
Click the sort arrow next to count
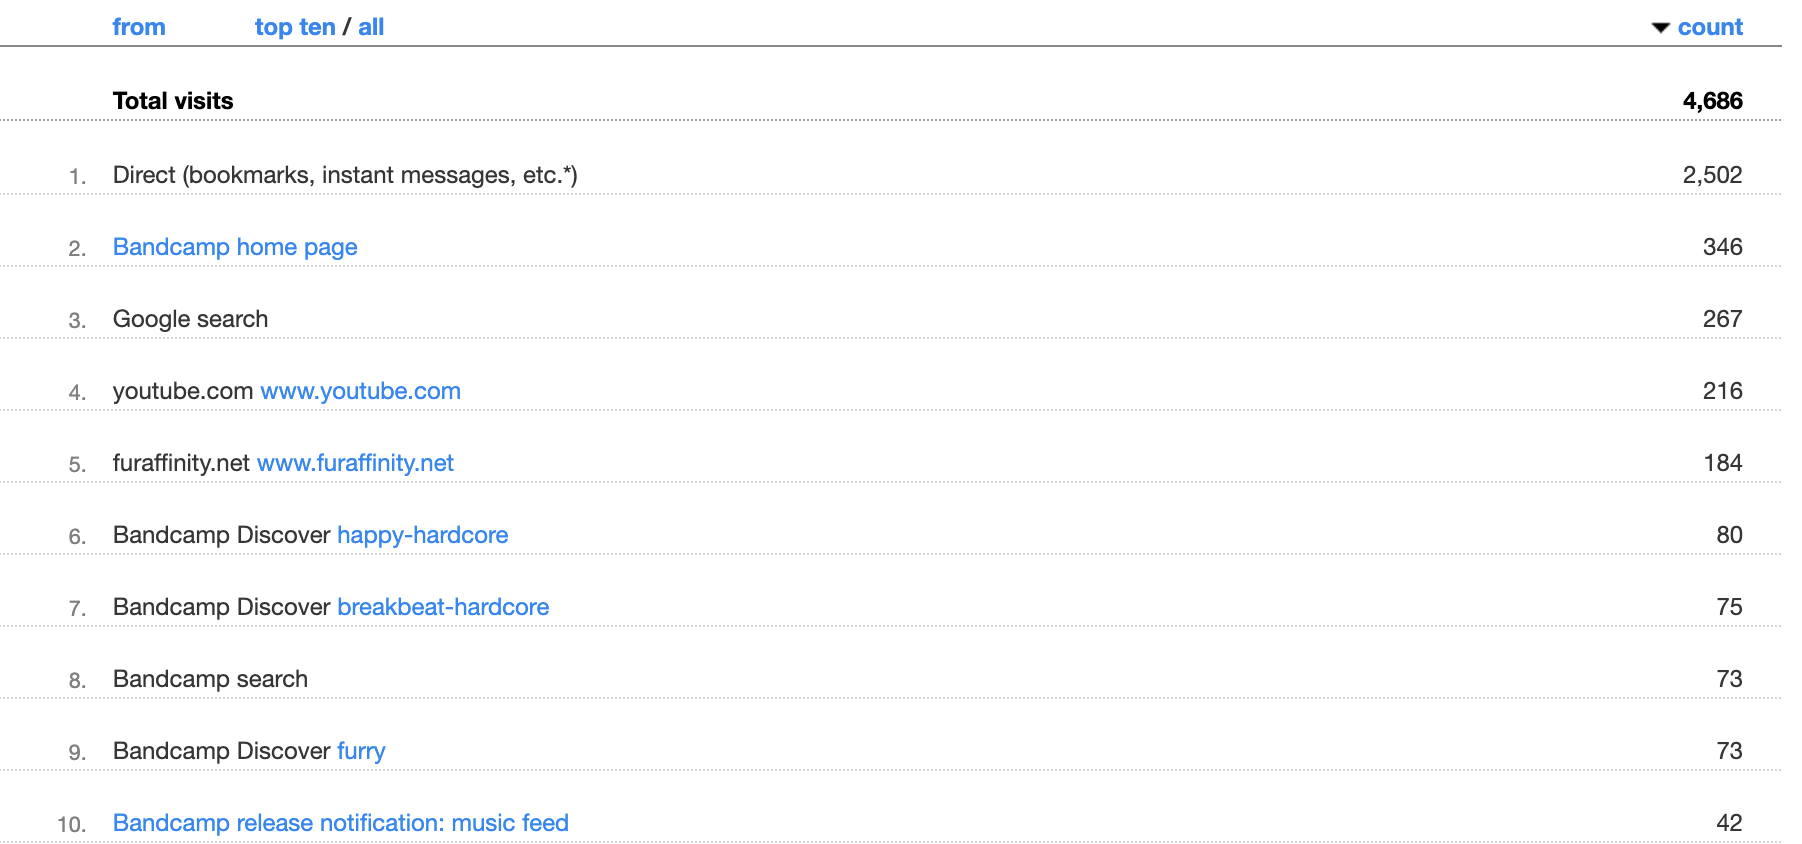click(1661, 28)
